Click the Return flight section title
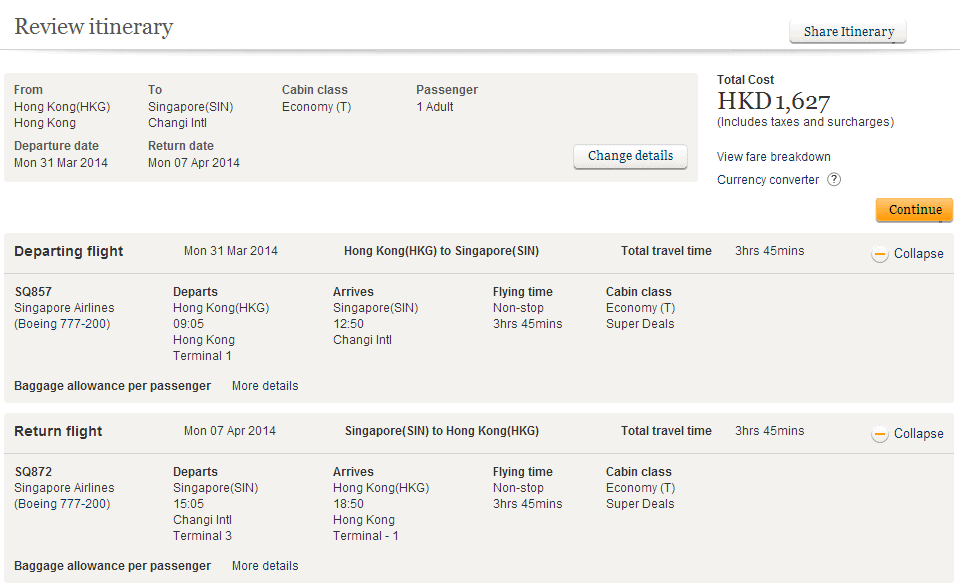The width and height of the screenshot is (960, 587). point(58,432)
